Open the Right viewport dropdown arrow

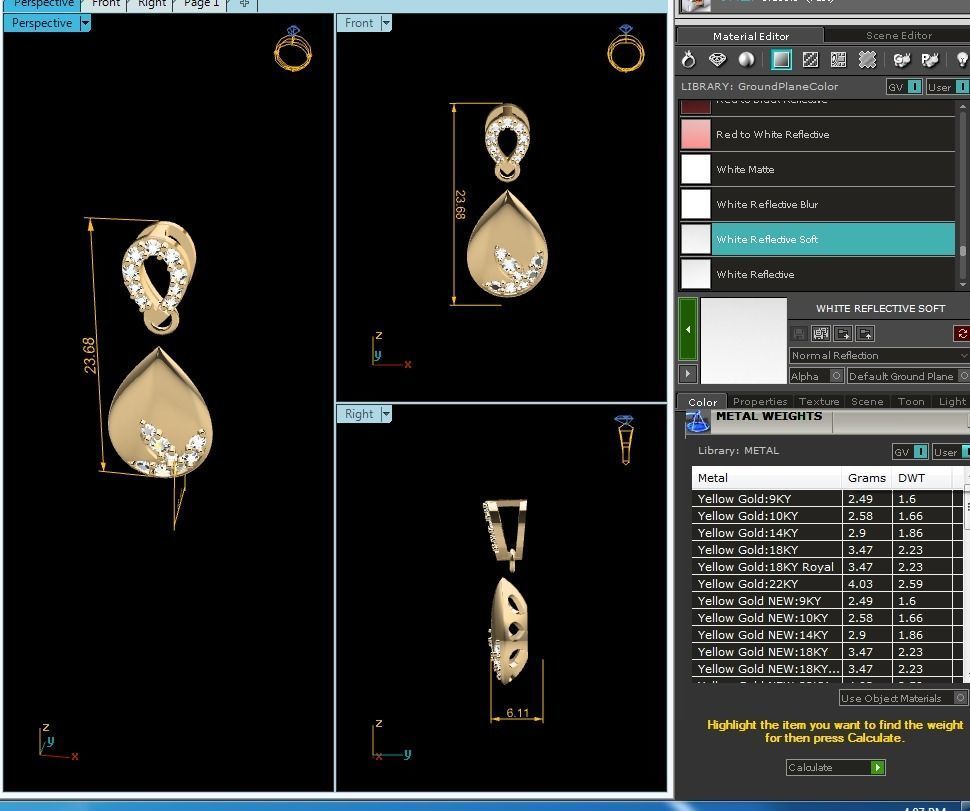386,414
